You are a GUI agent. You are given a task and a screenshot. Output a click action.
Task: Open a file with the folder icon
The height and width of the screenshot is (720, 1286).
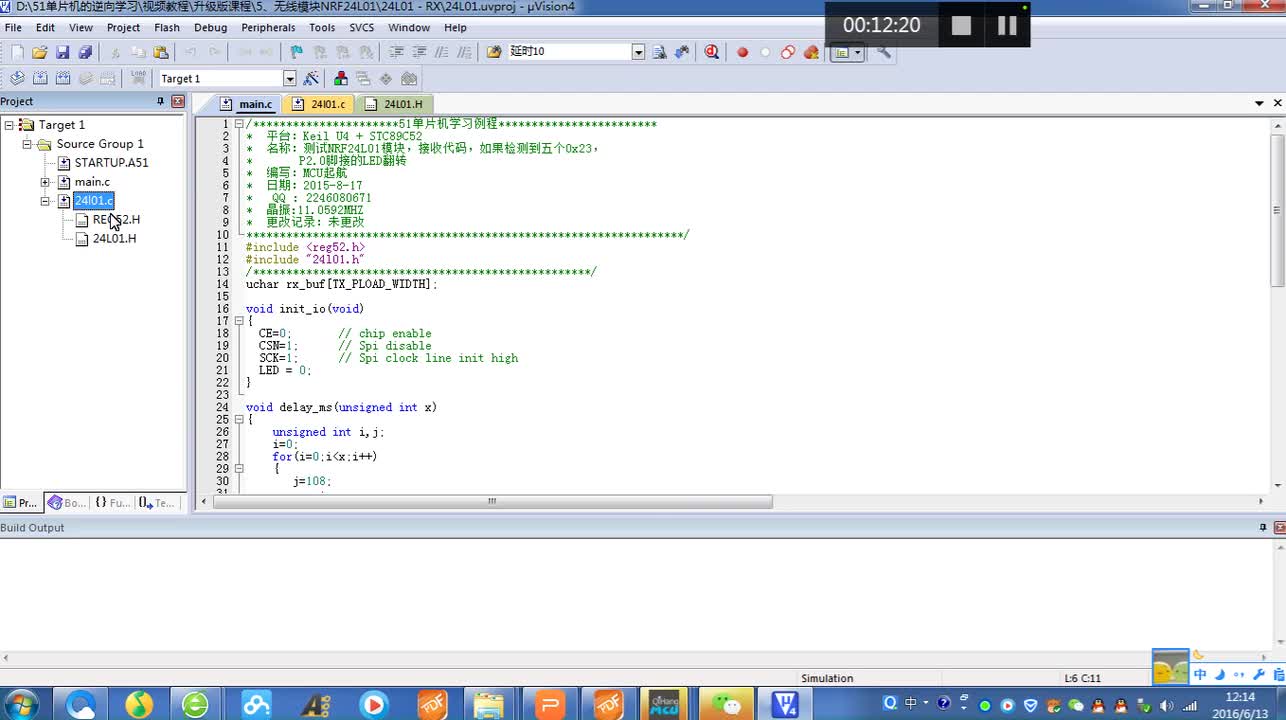coord(40,52)
